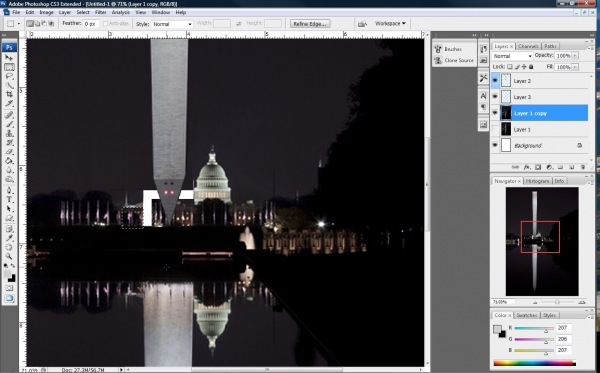Create new adjustment layer icon

[x=549, y=167]
